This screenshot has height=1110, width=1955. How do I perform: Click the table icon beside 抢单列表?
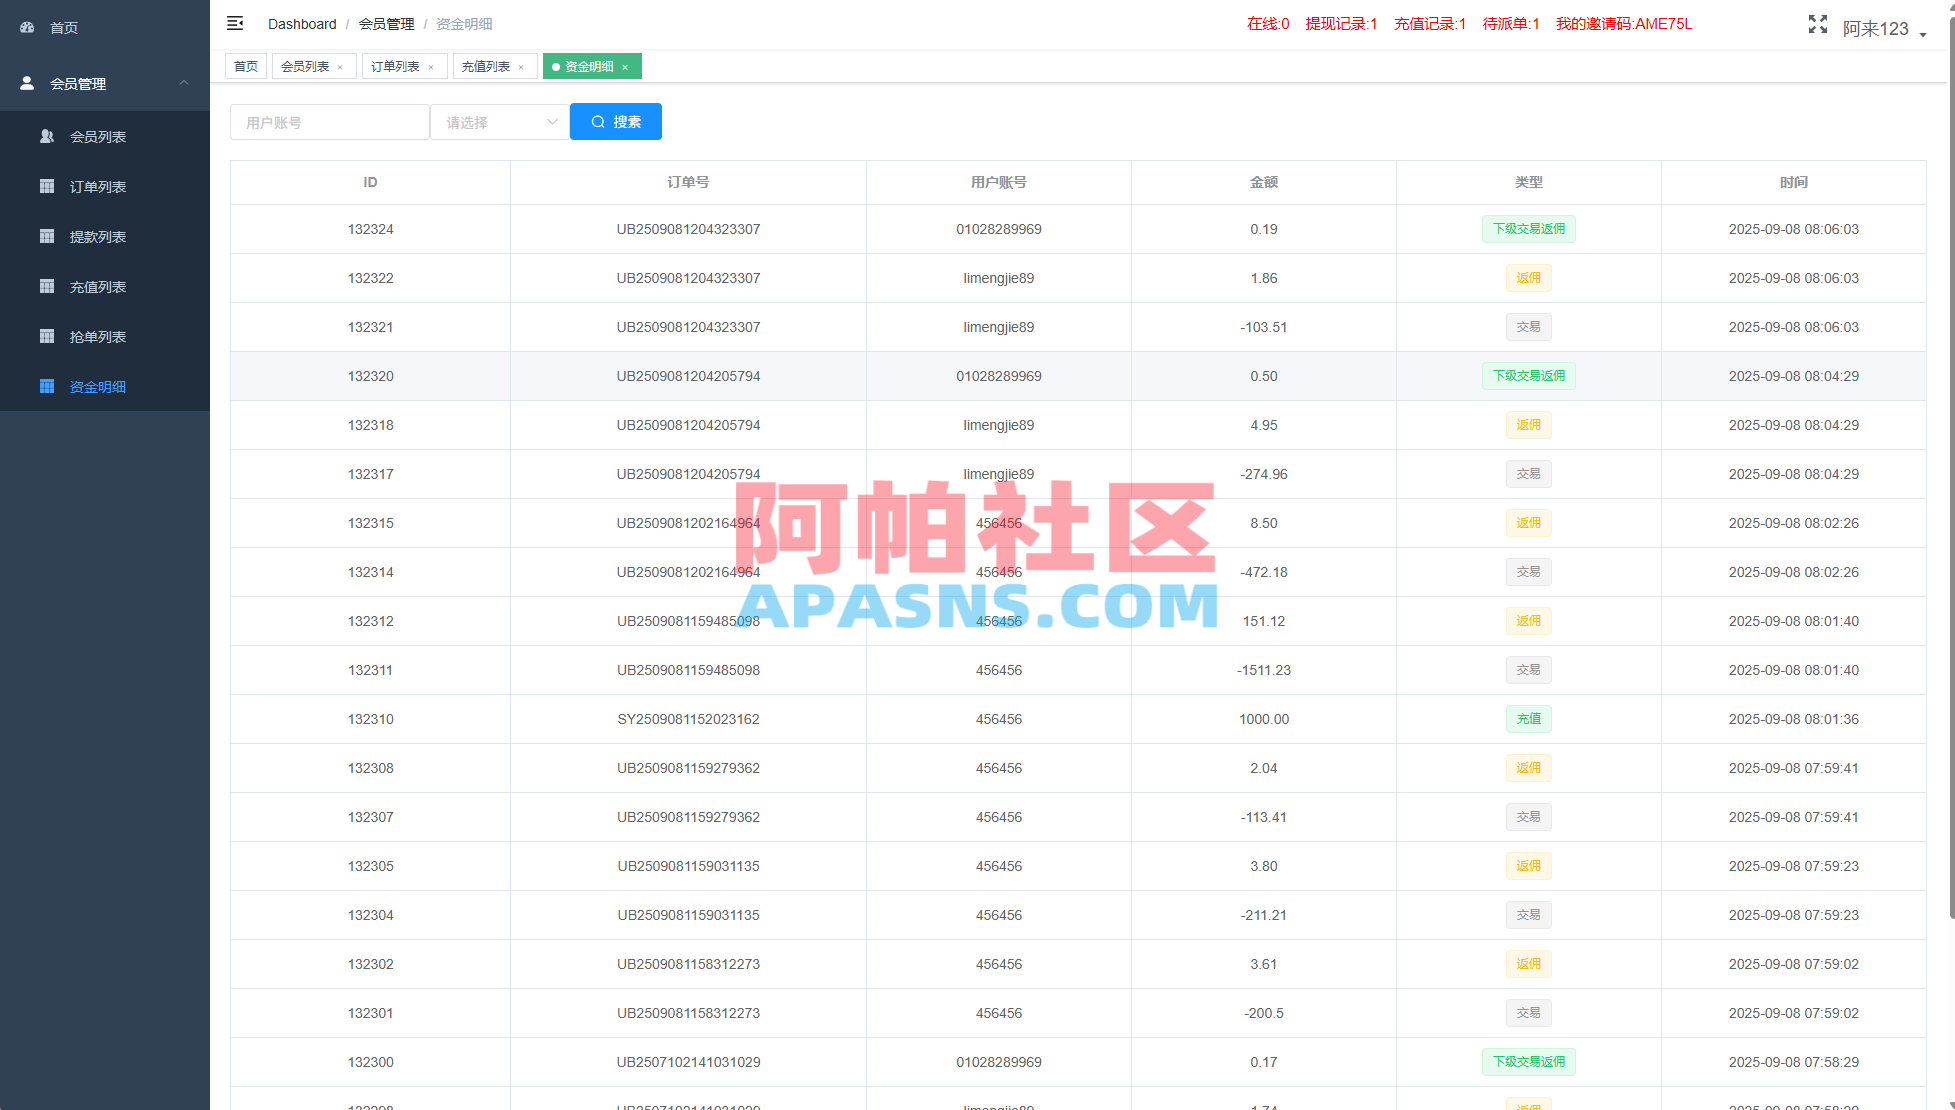coord(47,336)
